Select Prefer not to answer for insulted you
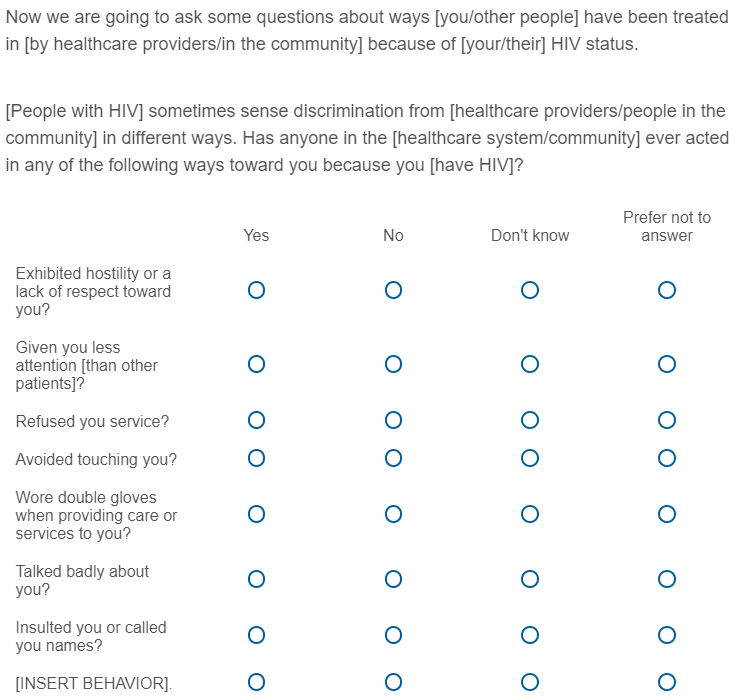The image size is (735, 700). 667,635
